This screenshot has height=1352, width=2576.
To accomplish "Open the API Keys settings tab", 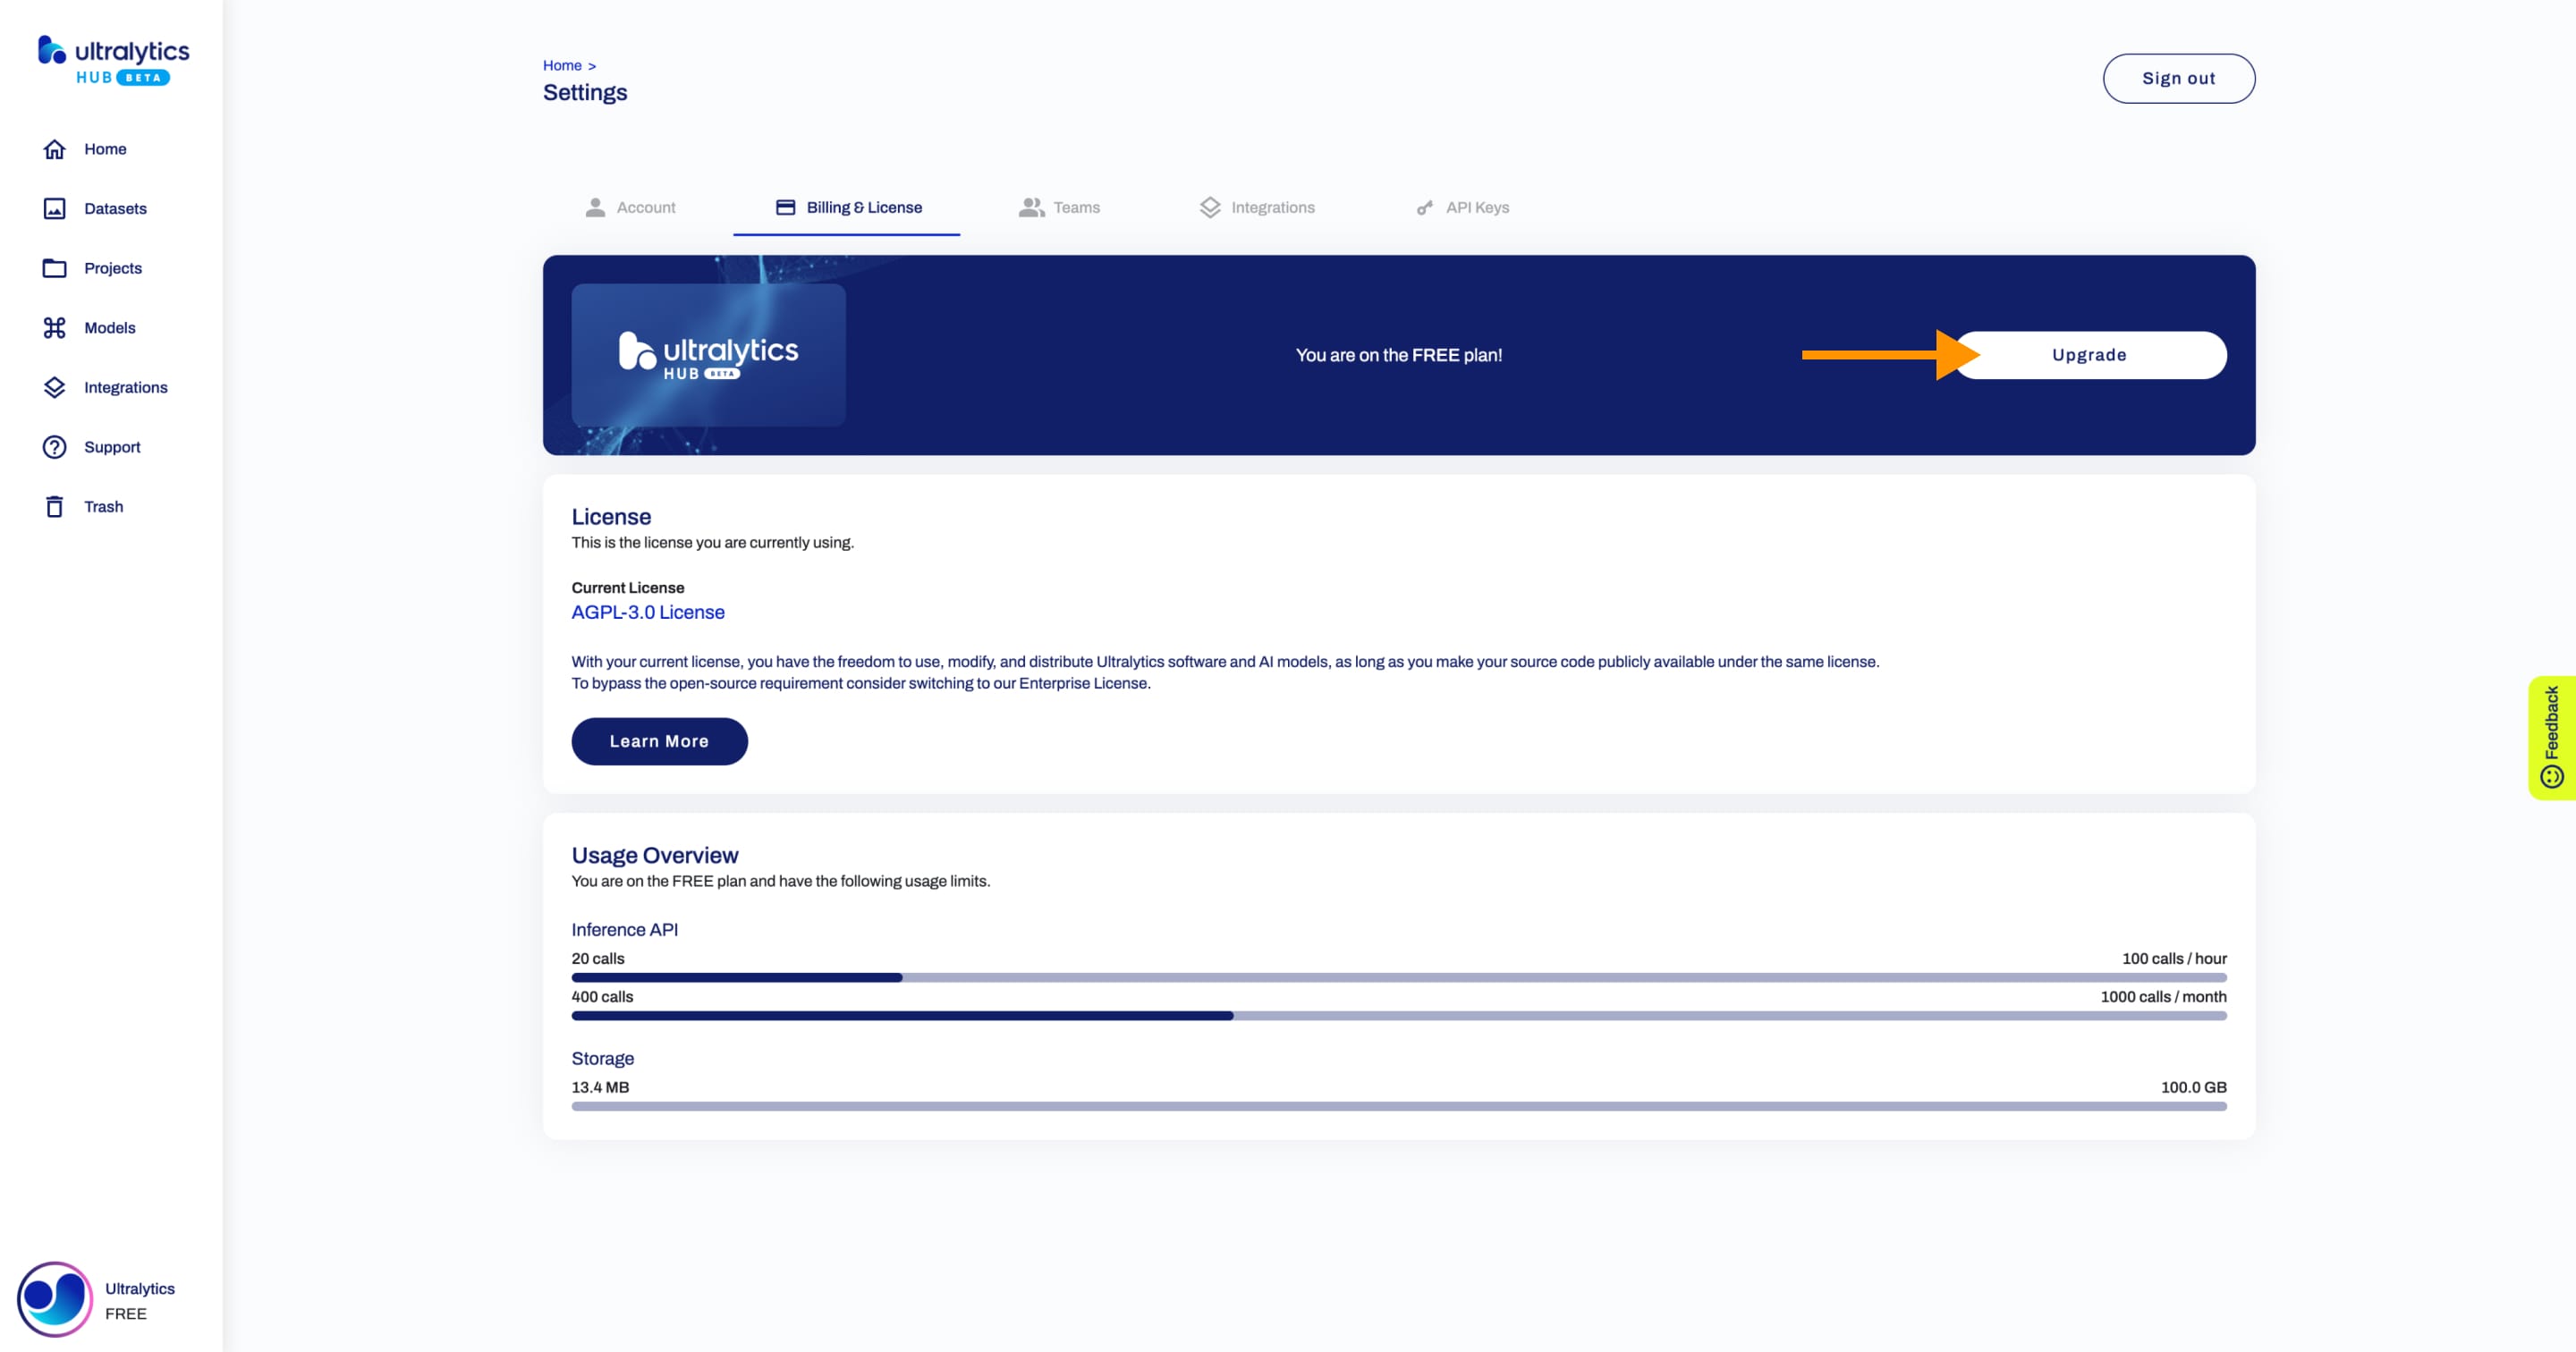I will pyautogui.click(x=1476, y=207).
